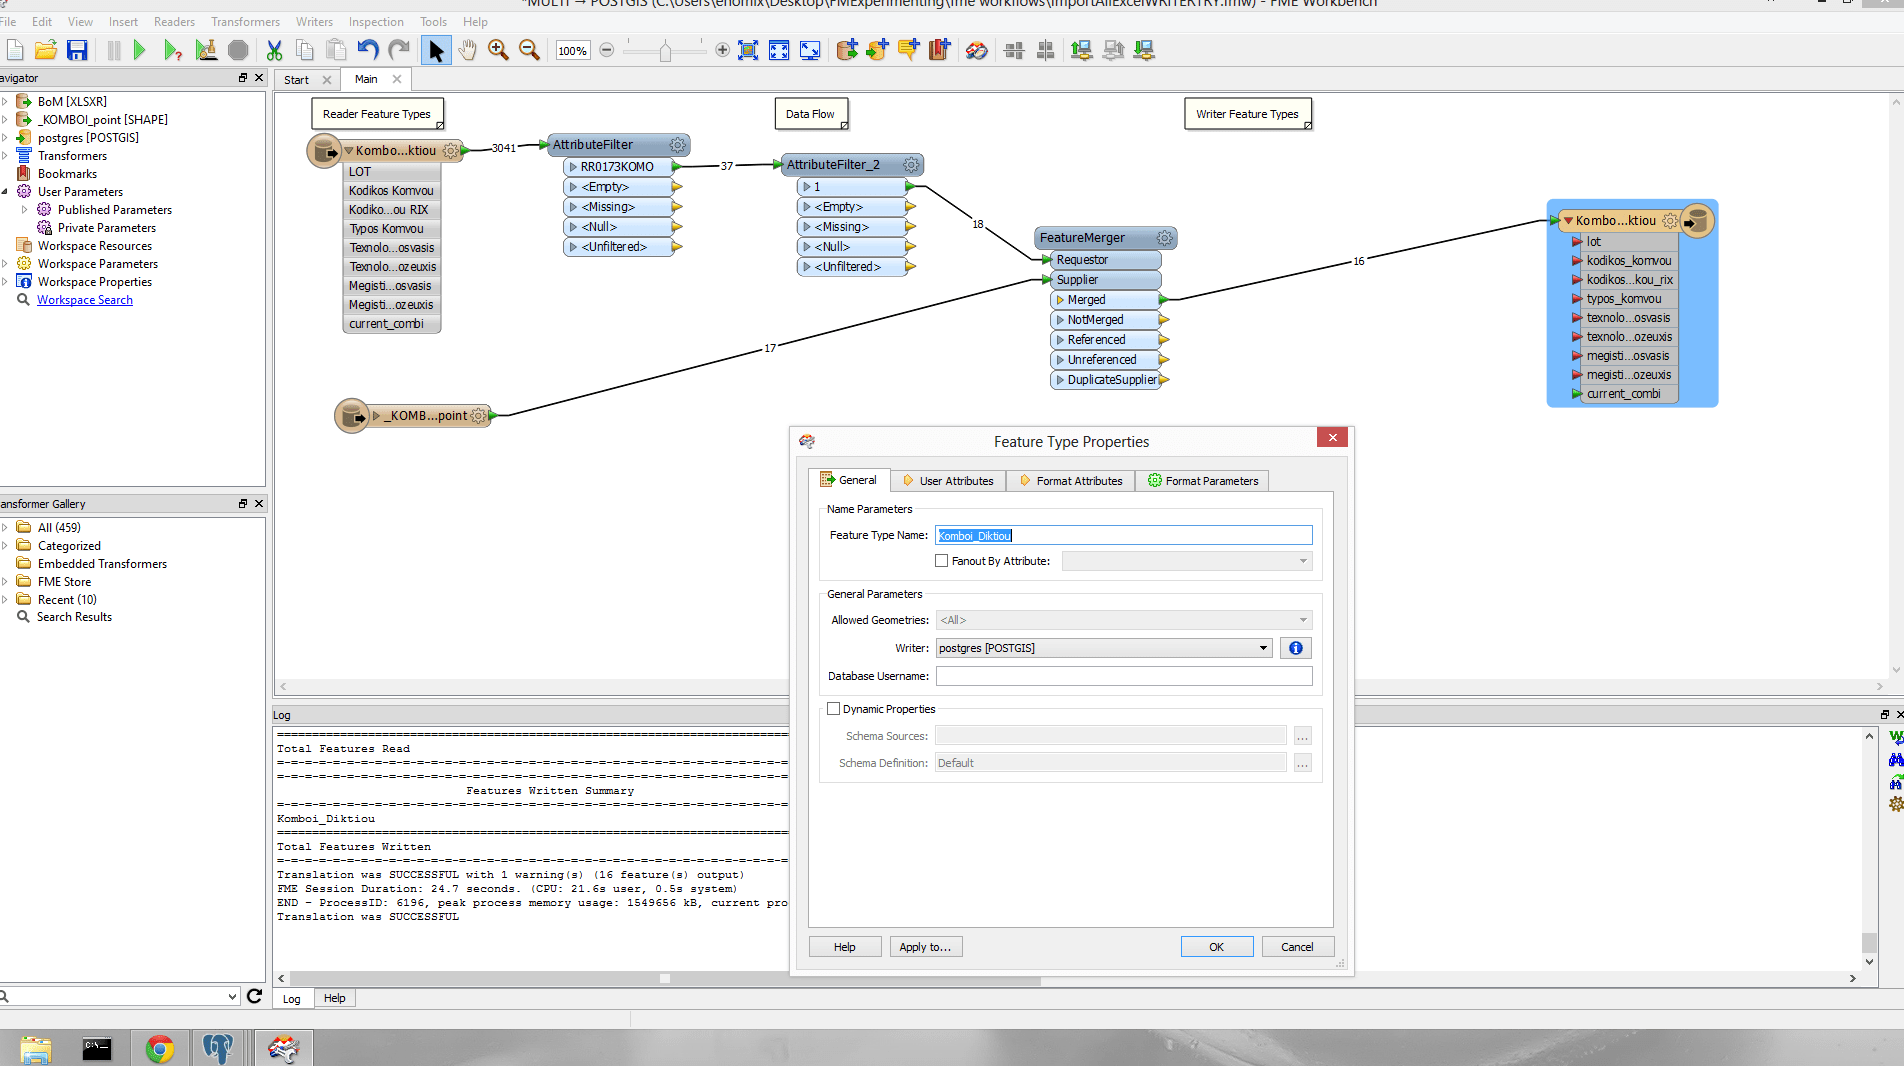Run the workspace with the green Run arrow
This screenshot has height=1066, width=1904.
(x=139, y=50)
